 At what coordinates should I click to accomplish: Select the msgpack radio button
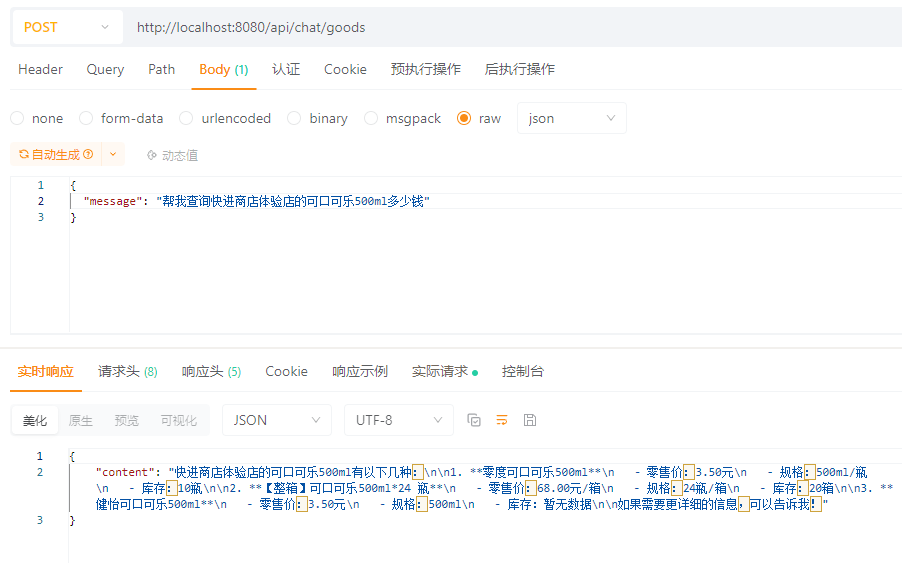371,118
